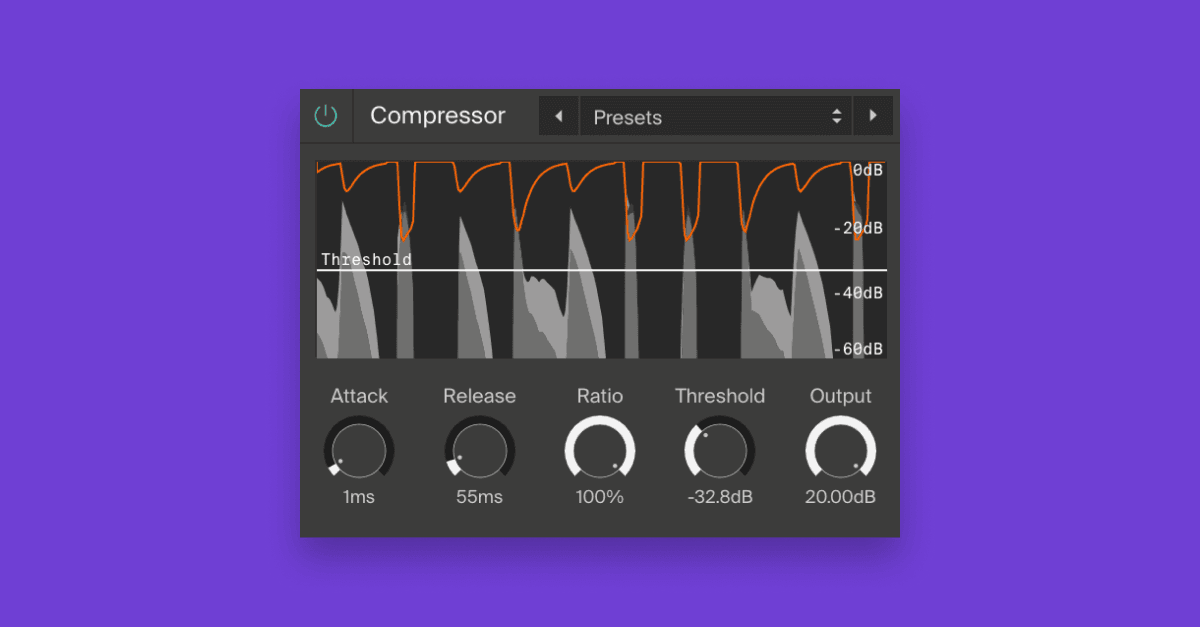Click the 20.00dB Output value

point(840,497)
